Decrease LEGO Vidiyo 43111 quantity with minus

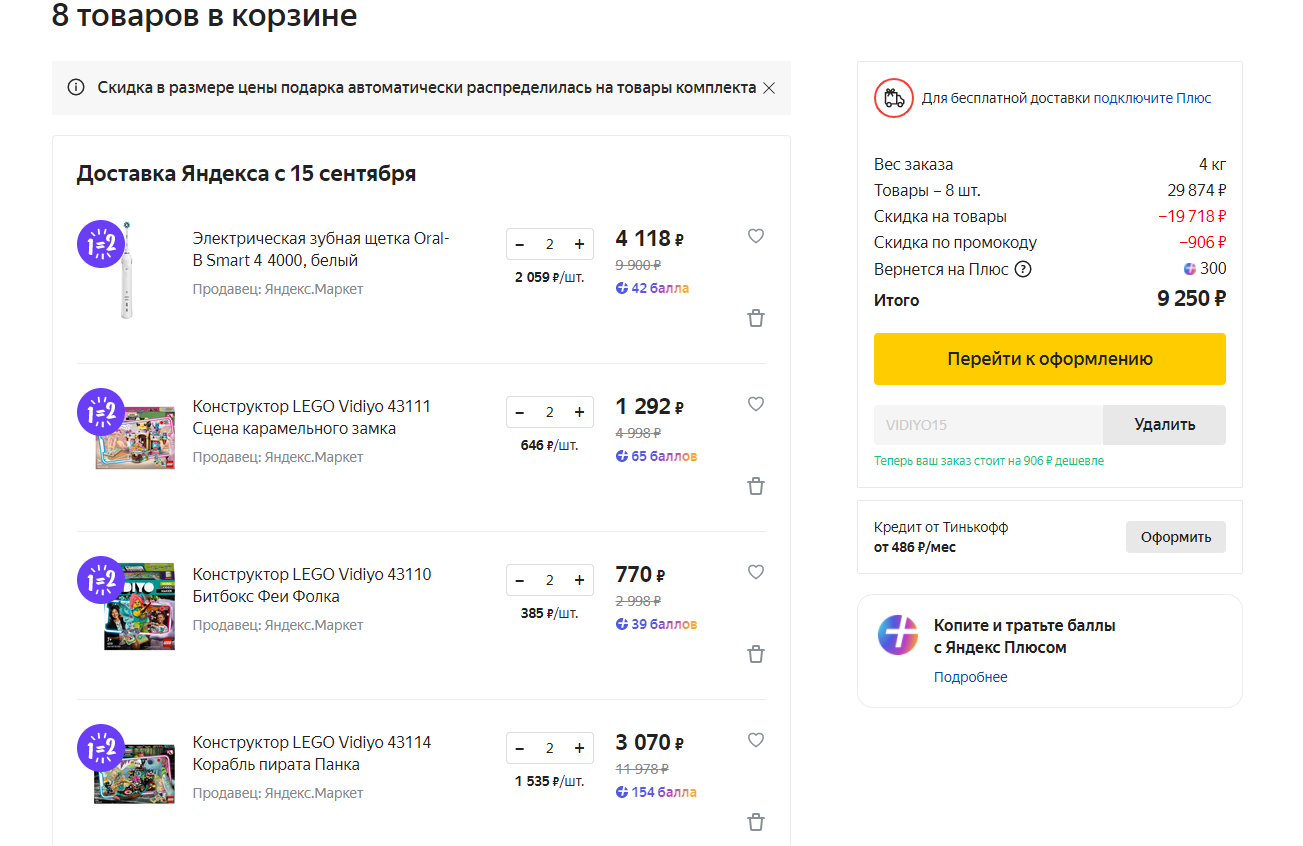(520, 412)
